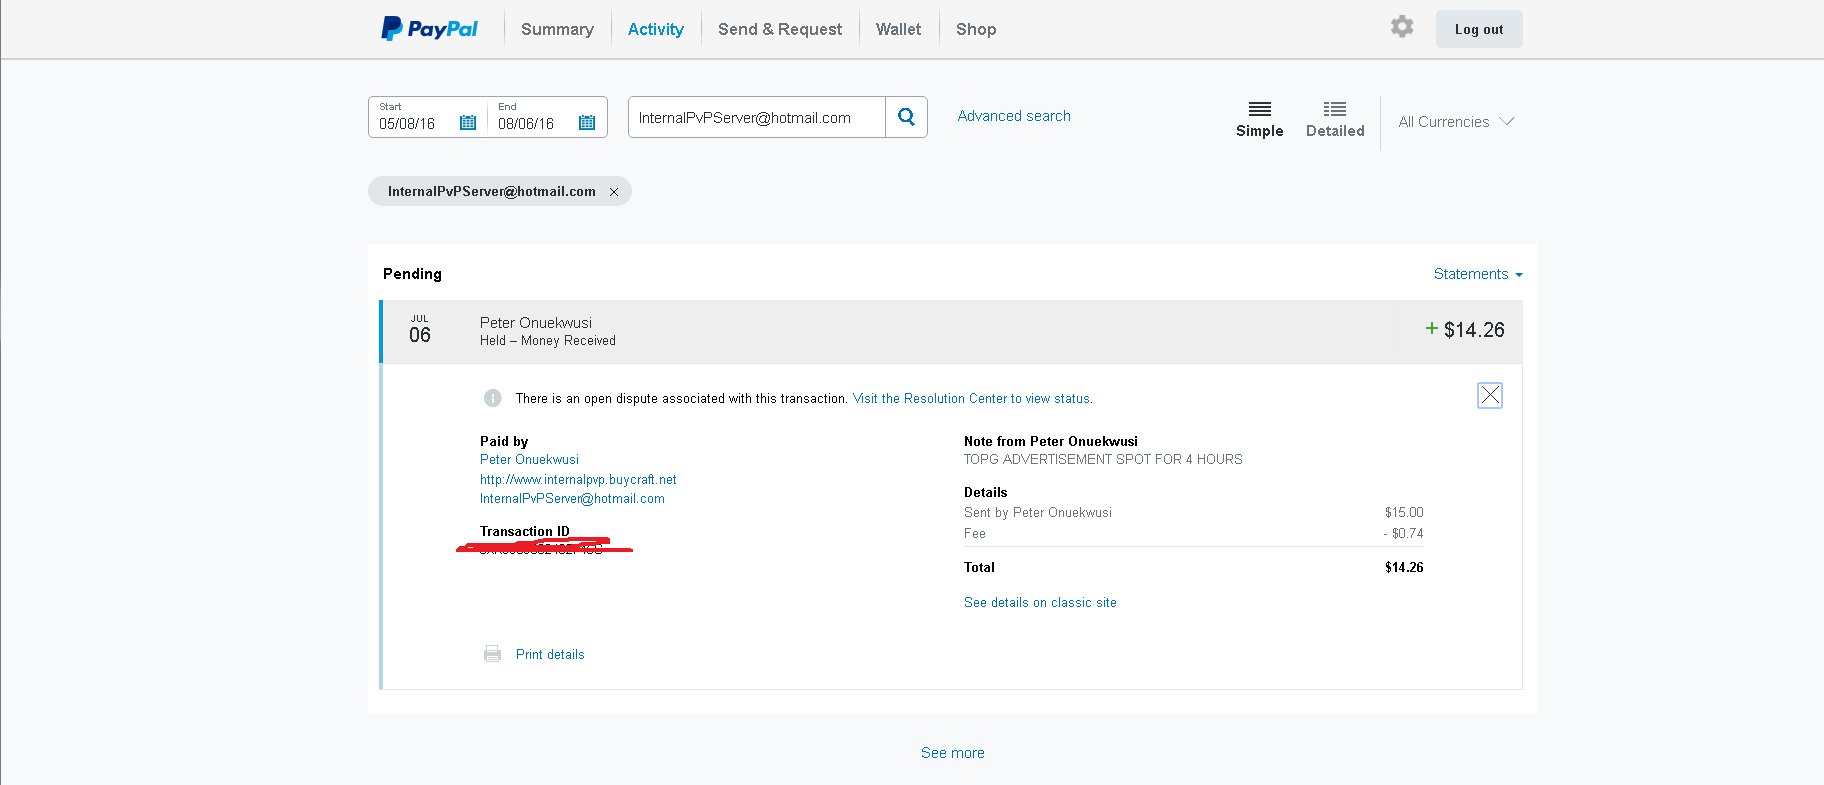Screen dimensions: 1824x785
Task: Close the expanded transaction details
Action: pyautogui.click(x=1490, y=395)
